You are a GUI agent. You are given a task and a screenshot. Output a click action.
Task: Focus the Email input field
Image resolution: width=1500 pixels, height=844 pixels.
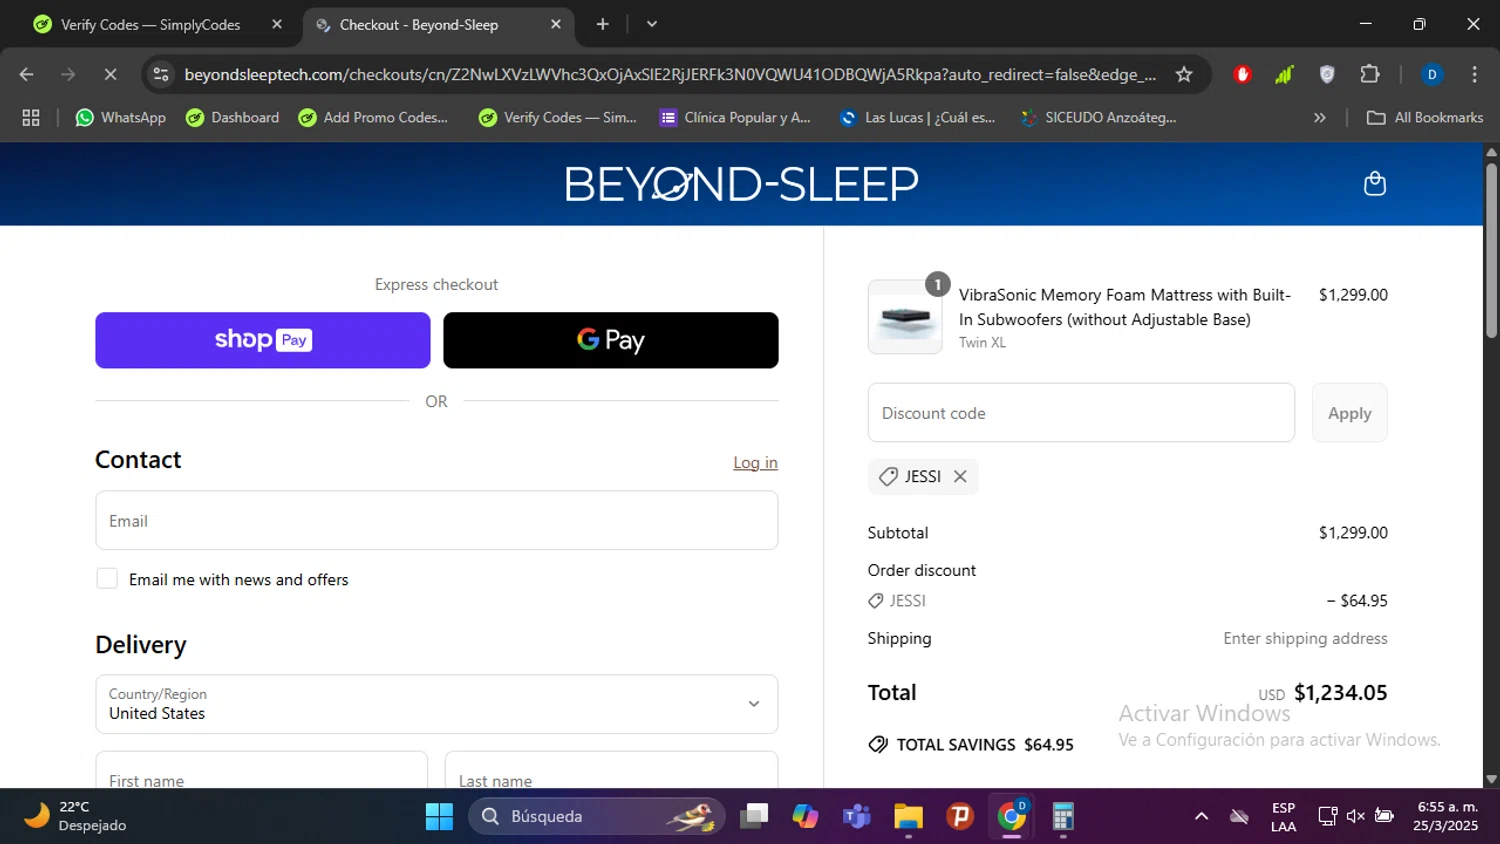click(437, 520)
